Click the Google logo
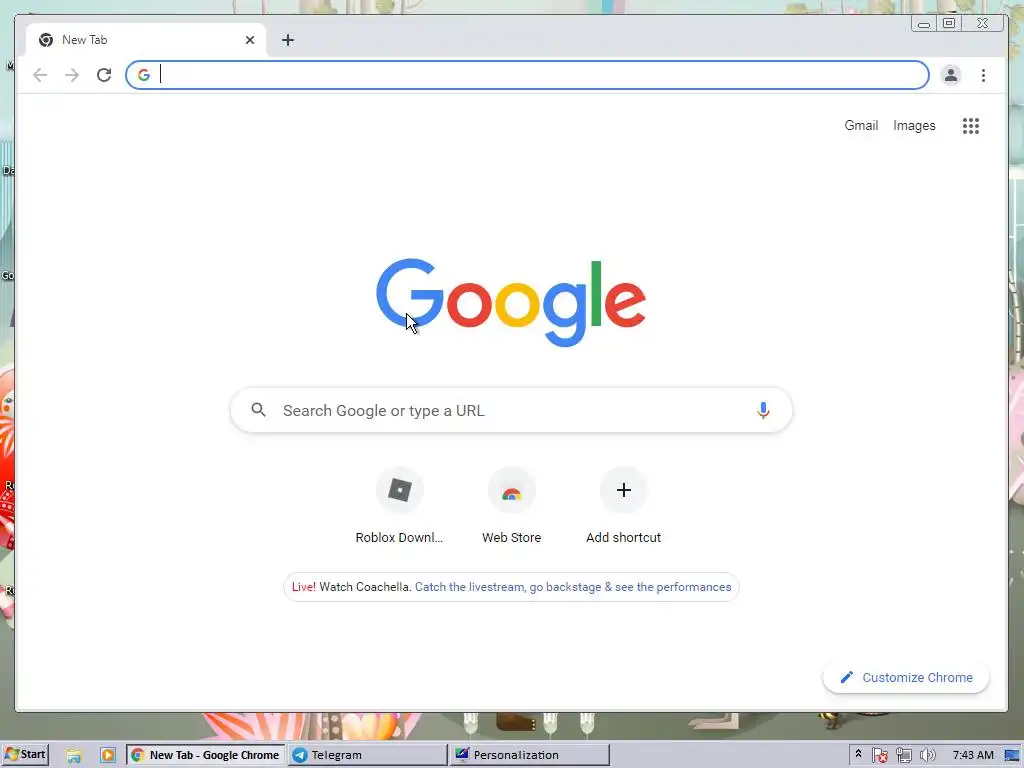Screen dimensions: 1024x768 [511, 302]
